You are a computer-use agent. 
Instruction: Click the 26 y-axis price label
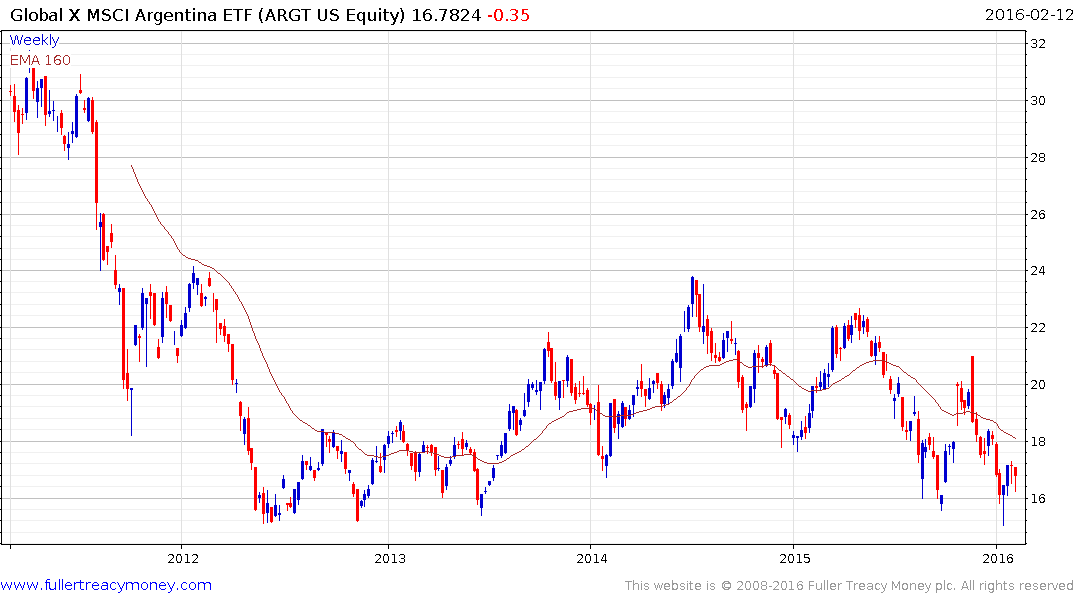click(x=1038, y=215)
